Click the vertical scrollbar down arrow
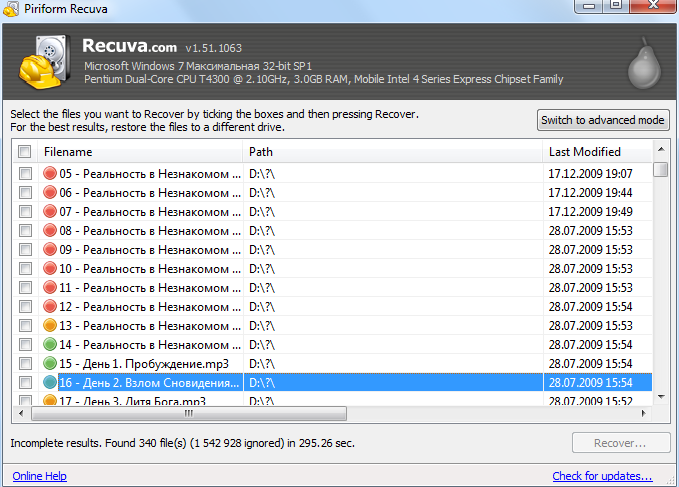The image size is (679, 487). tap(661, 397)
